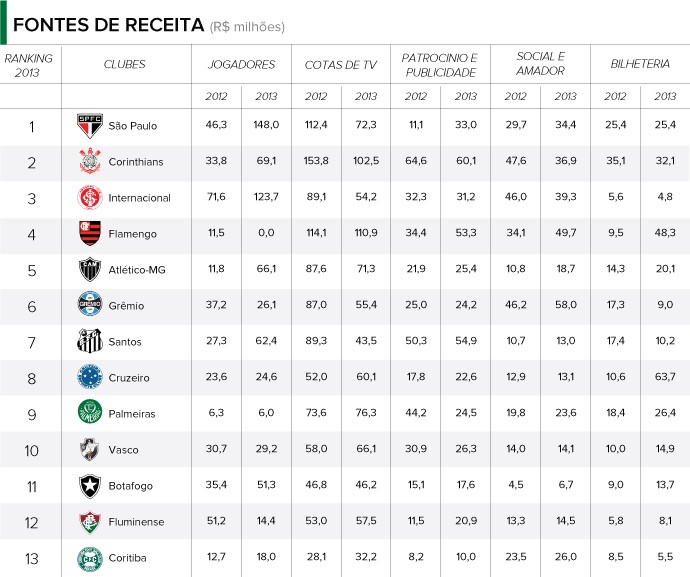Screen dimensions: 690x577
Task: Click the Santos club crest
Action: [90, 342]
